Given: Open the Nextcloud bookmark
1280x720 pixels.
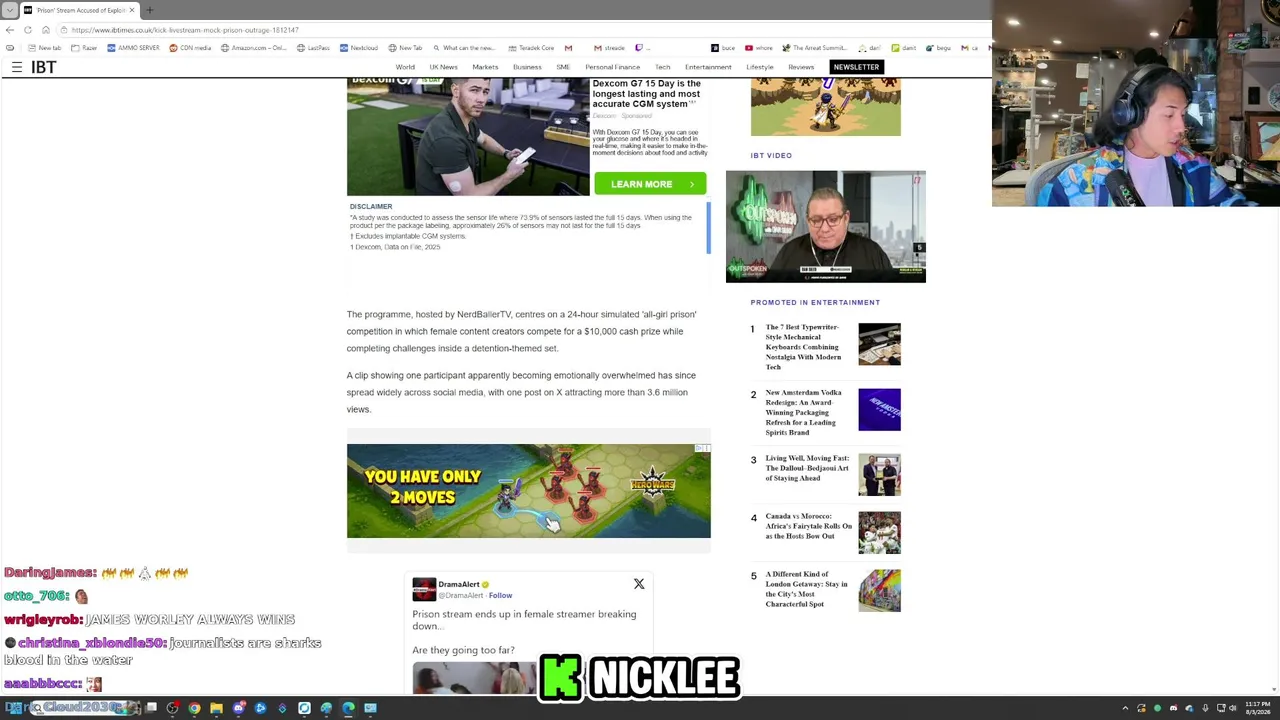Looking at the screenshot, I should [359, 48].
